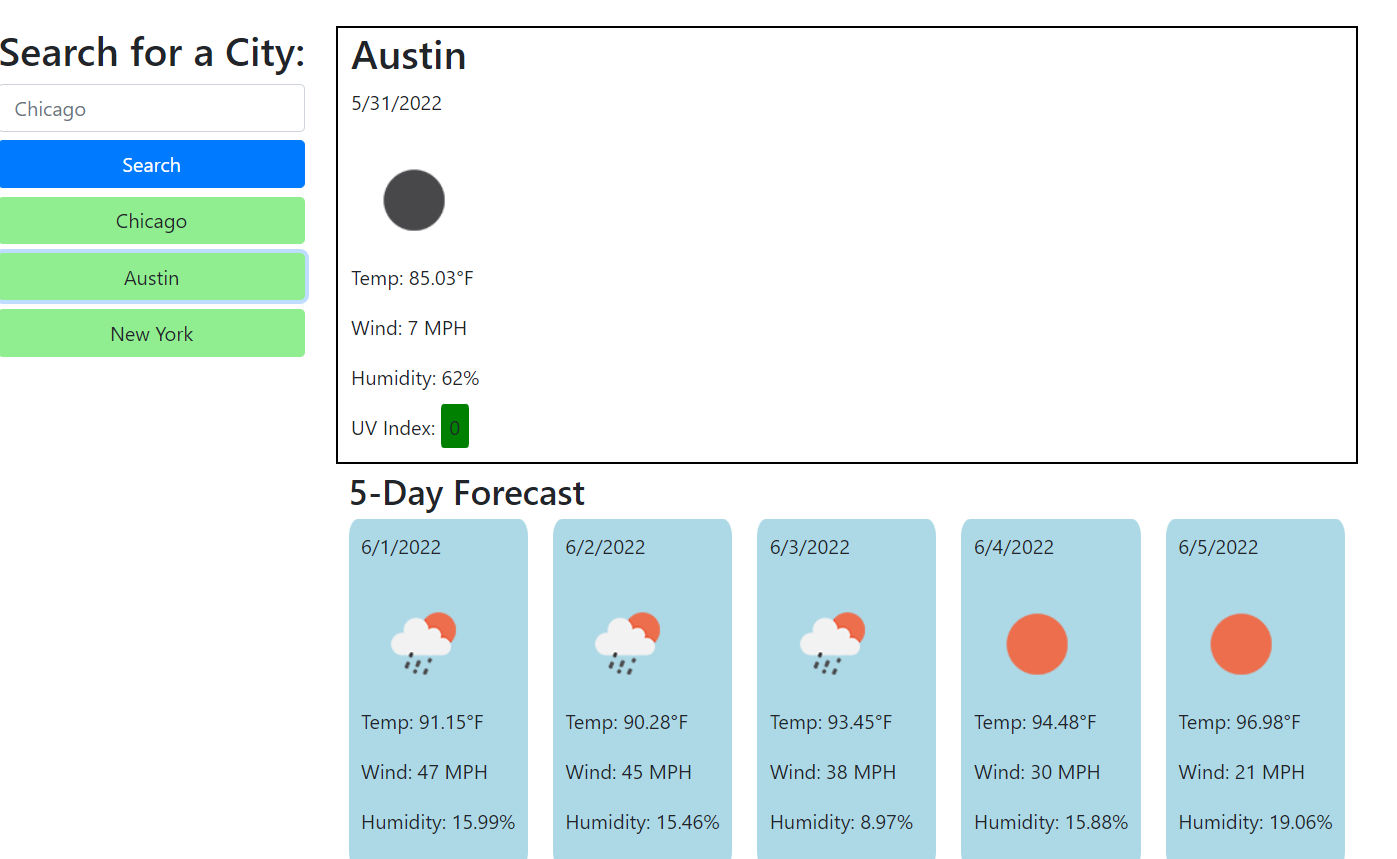Image resolution: width=1397 pixels, height=859 pixels.
Task: Select Chicago from search history
Action: [152, 221]
